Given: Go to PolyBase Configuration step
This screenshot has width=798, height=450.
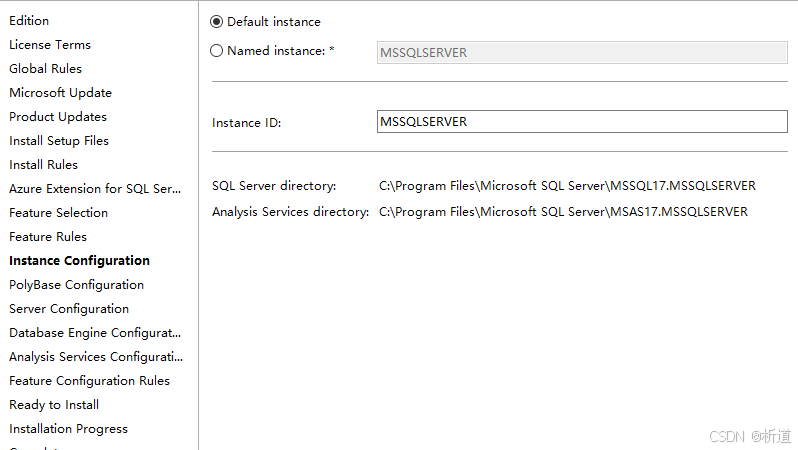Looking at the screenshot, I should [x=77, y=285].
